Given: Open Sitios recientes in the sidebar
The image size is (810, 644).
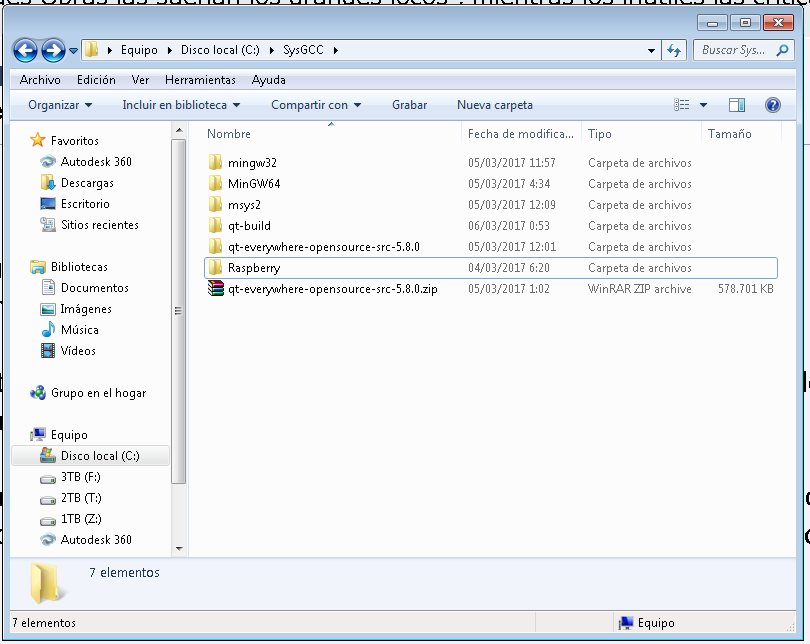Looking at the screenshot, I should (x=100, y=225).
